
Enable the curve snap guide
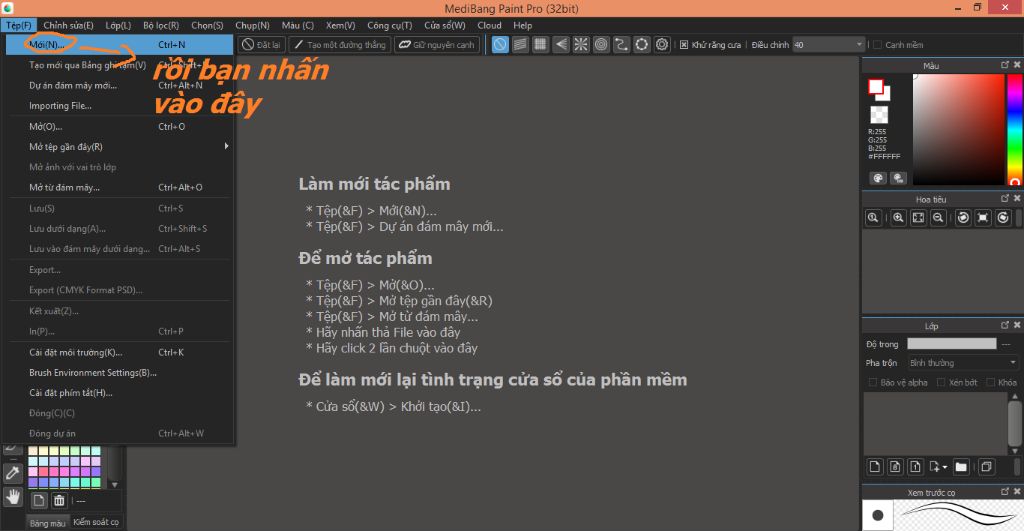621,44
